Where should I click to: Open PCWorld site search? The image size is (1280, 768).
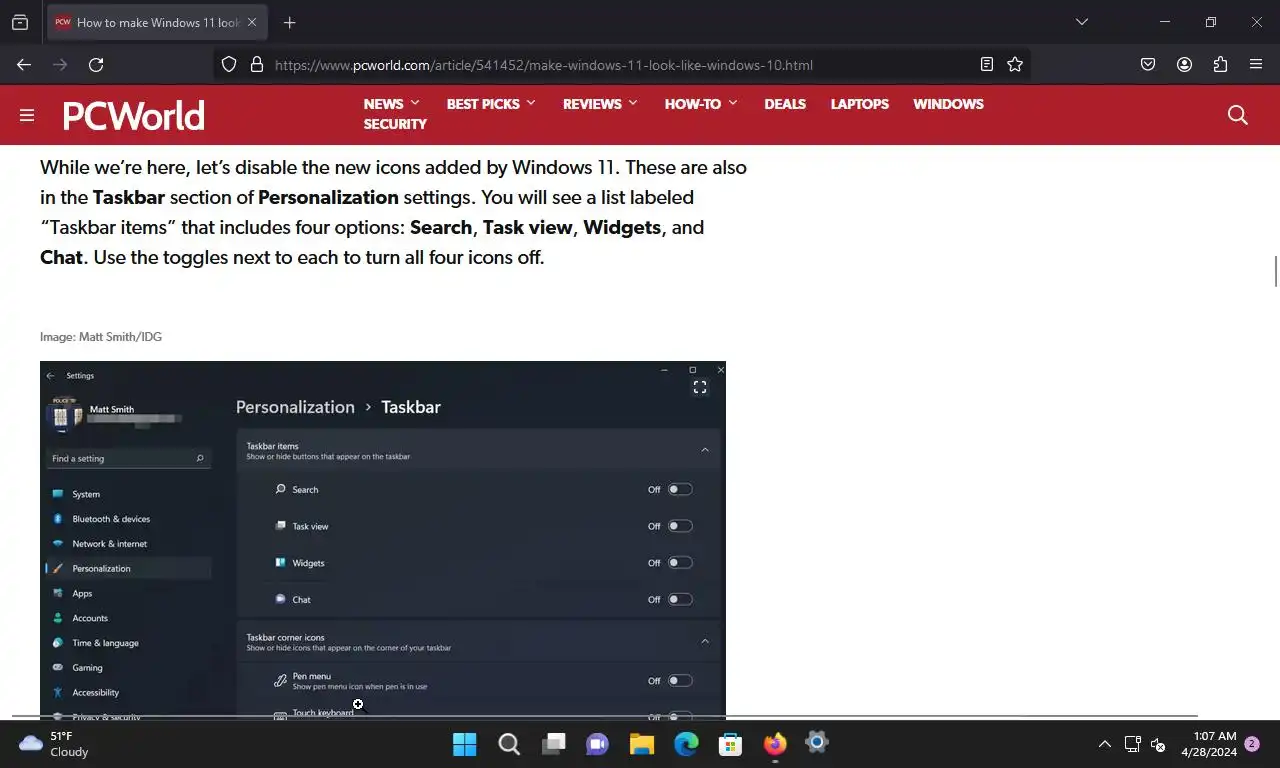click(x=1238, y=115)
